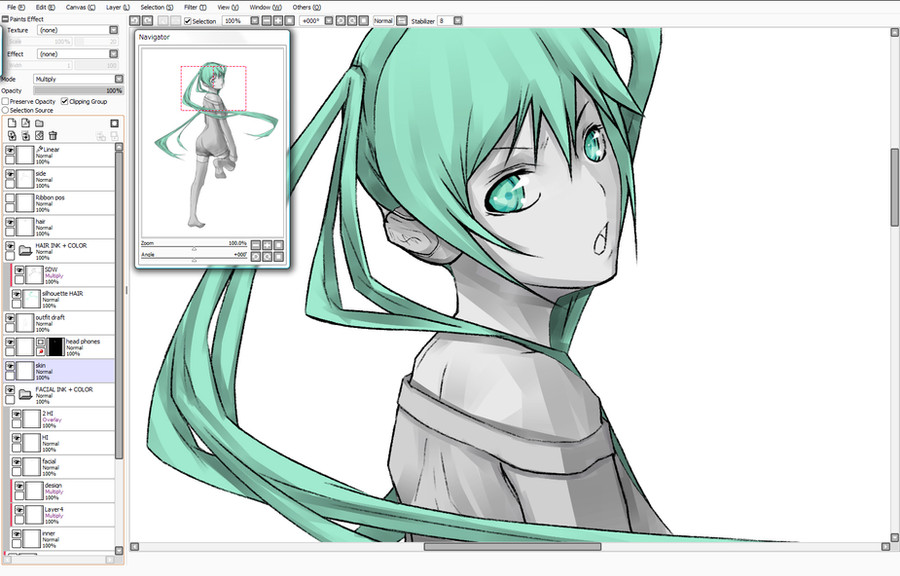Image resolution: width=900 pixels, height=576 pixels.
Task: Show the Ribbon pos layer visibility box
Action: tap(10, 199)
